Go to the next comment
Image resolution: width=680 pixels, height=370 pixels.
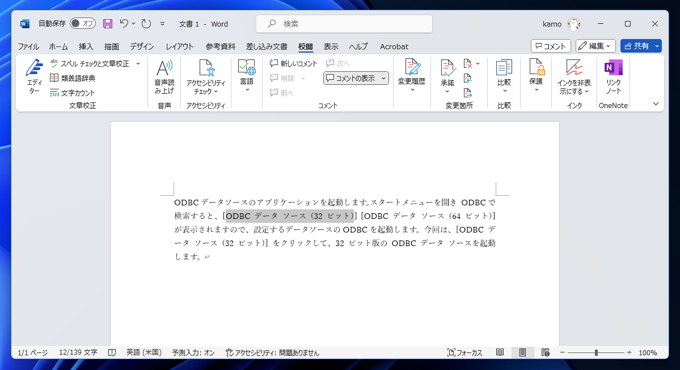pos(338,64)
